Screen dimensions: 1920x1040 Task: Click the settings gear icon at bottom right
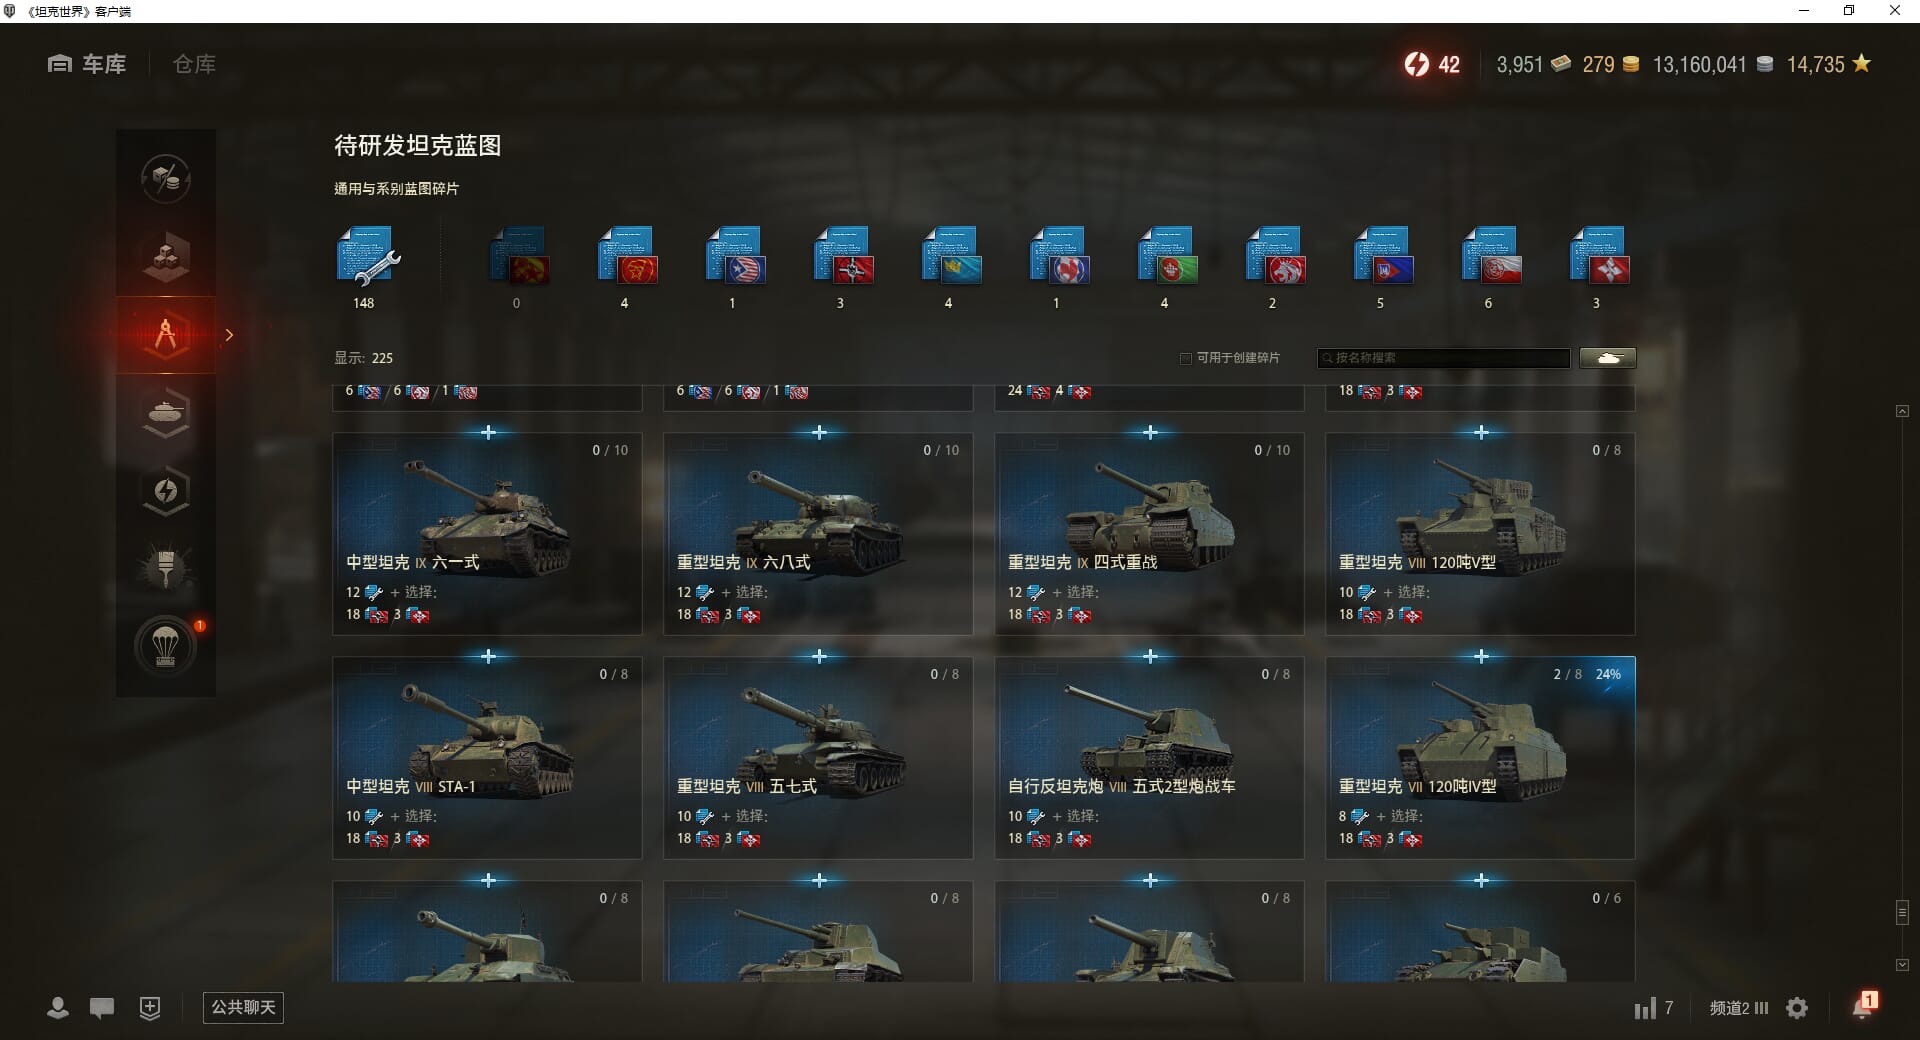pyautogui.click(x=1797, y=1008)
